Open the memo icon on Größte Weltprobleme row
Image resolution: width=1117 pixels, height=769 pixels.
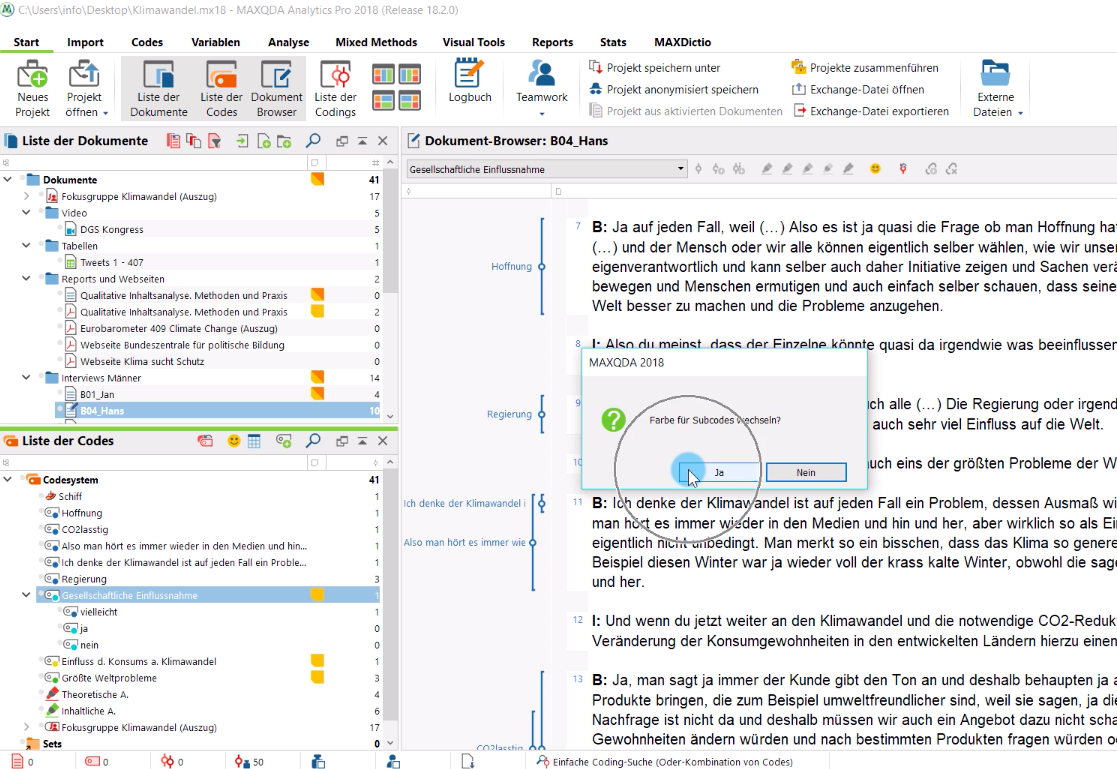317,677
